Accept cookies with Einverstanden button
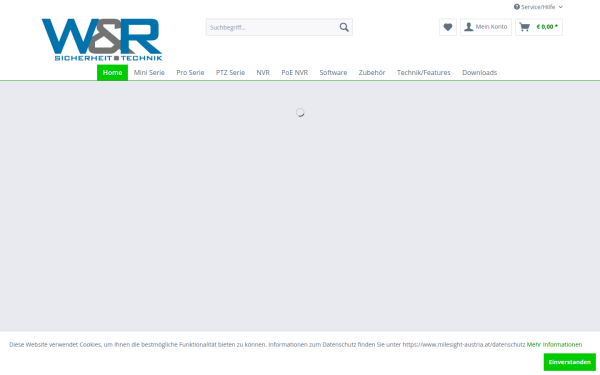The height and width of the screenshot is (375, 600). [x=569, y=362]
